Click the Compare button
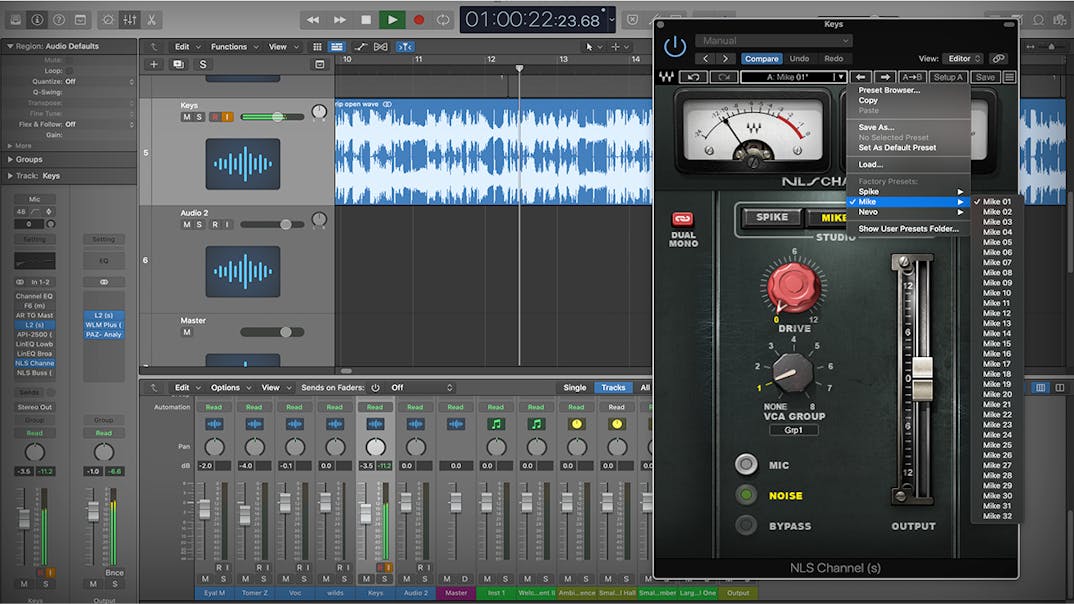The width and height of the screenshot is (1074, 604). (x=761, y=59)
